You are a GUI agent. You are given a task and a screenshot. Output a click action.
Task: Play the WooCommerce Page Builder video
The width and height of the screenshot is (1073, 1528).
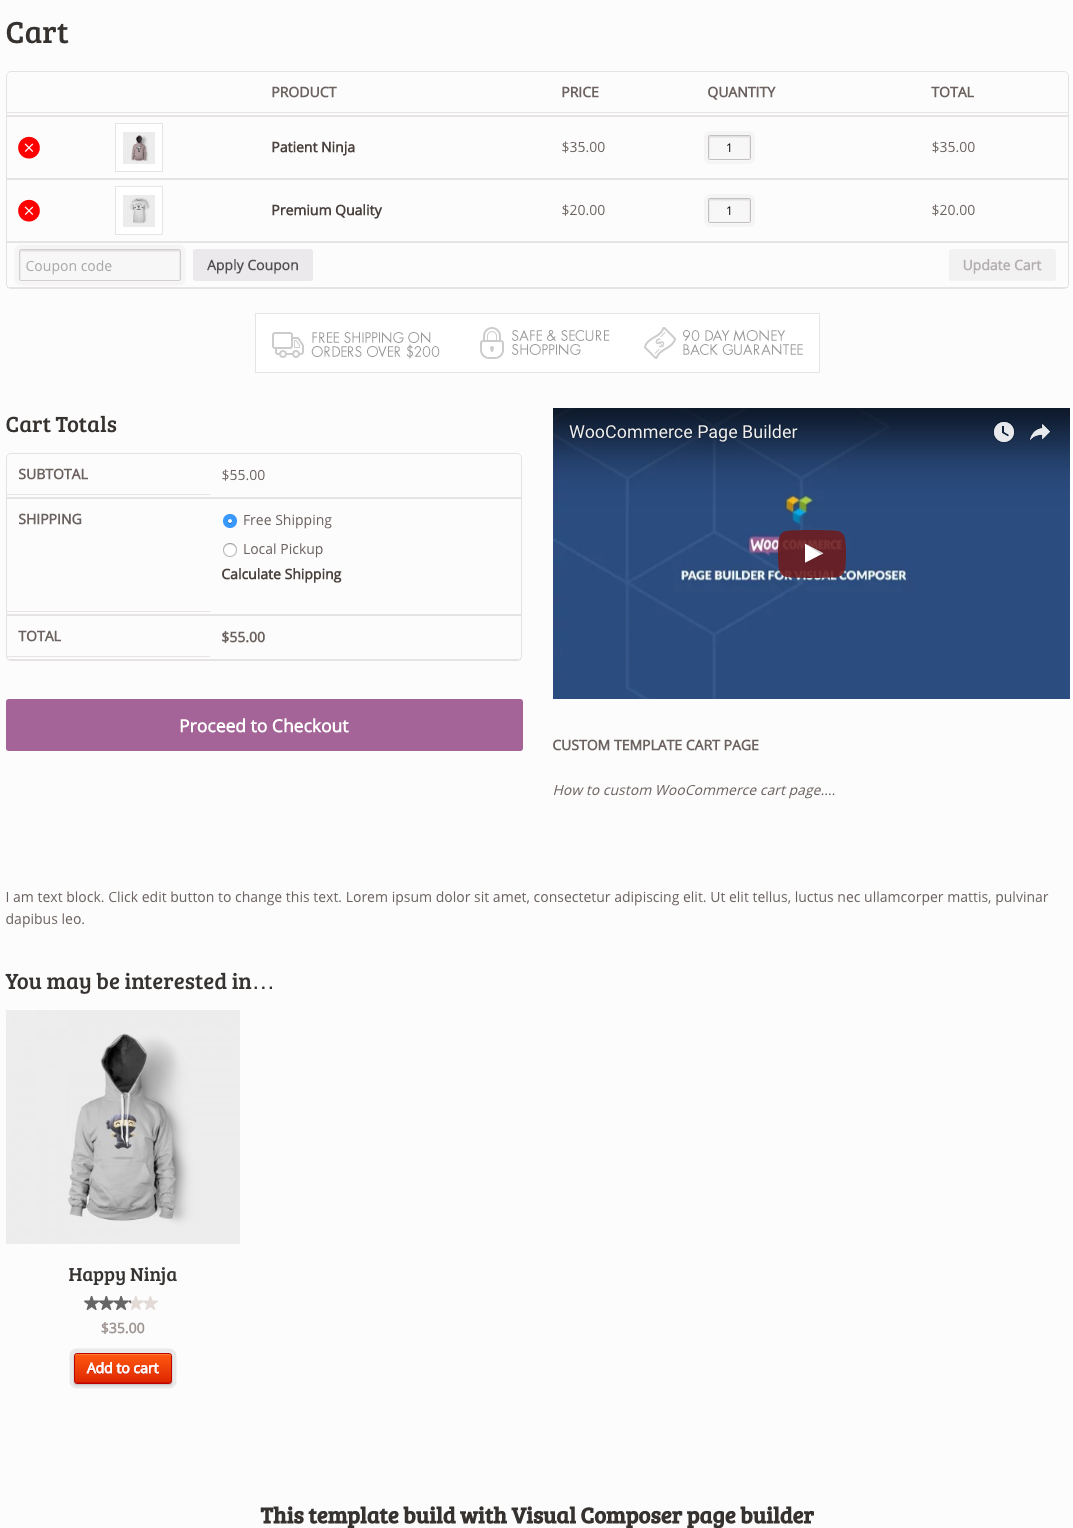(812, 553)
